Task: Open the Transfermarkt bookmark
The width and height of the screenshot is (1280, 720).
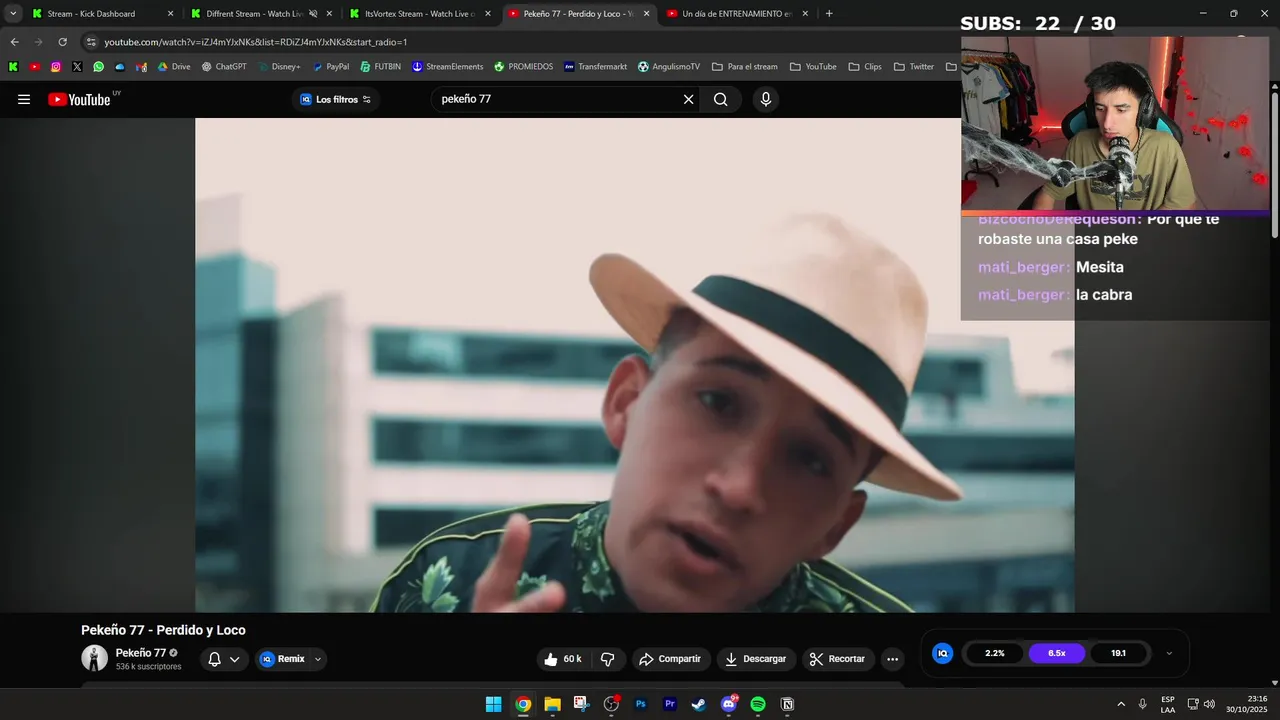Action: click(x=596, y=67)
